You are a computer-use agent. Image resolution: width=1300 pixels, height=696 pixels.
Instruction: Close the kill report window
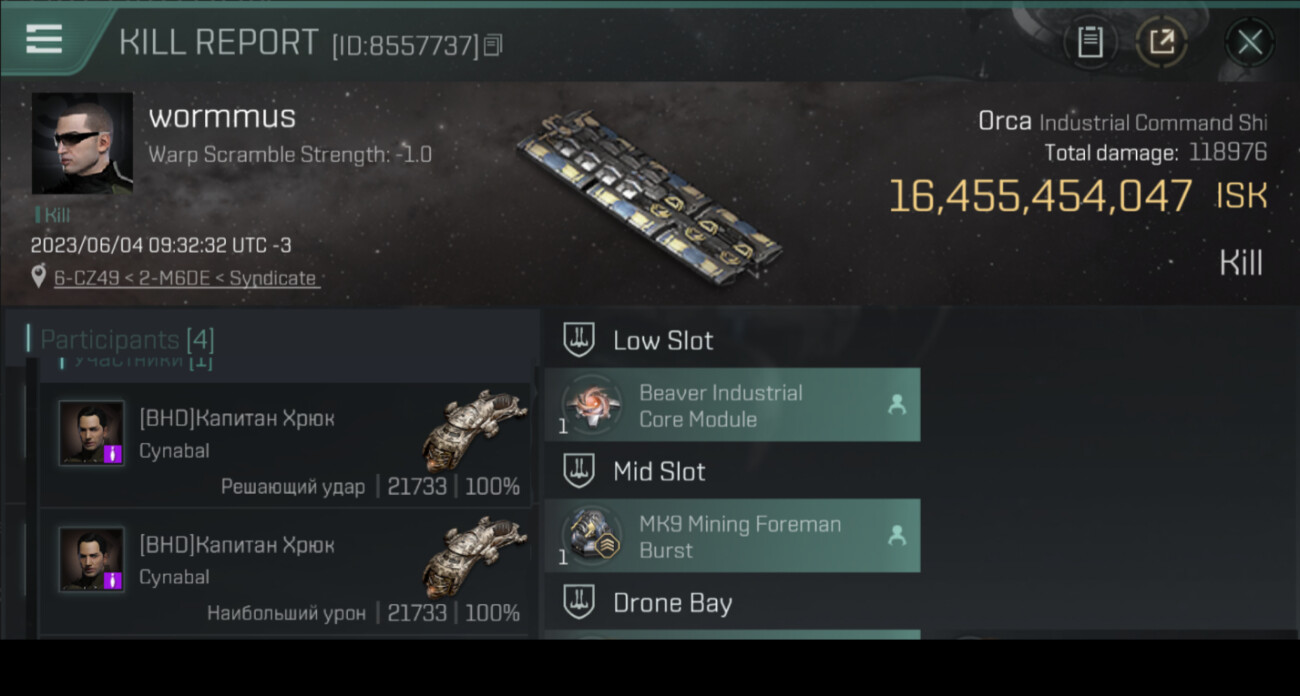point(1249,42)
